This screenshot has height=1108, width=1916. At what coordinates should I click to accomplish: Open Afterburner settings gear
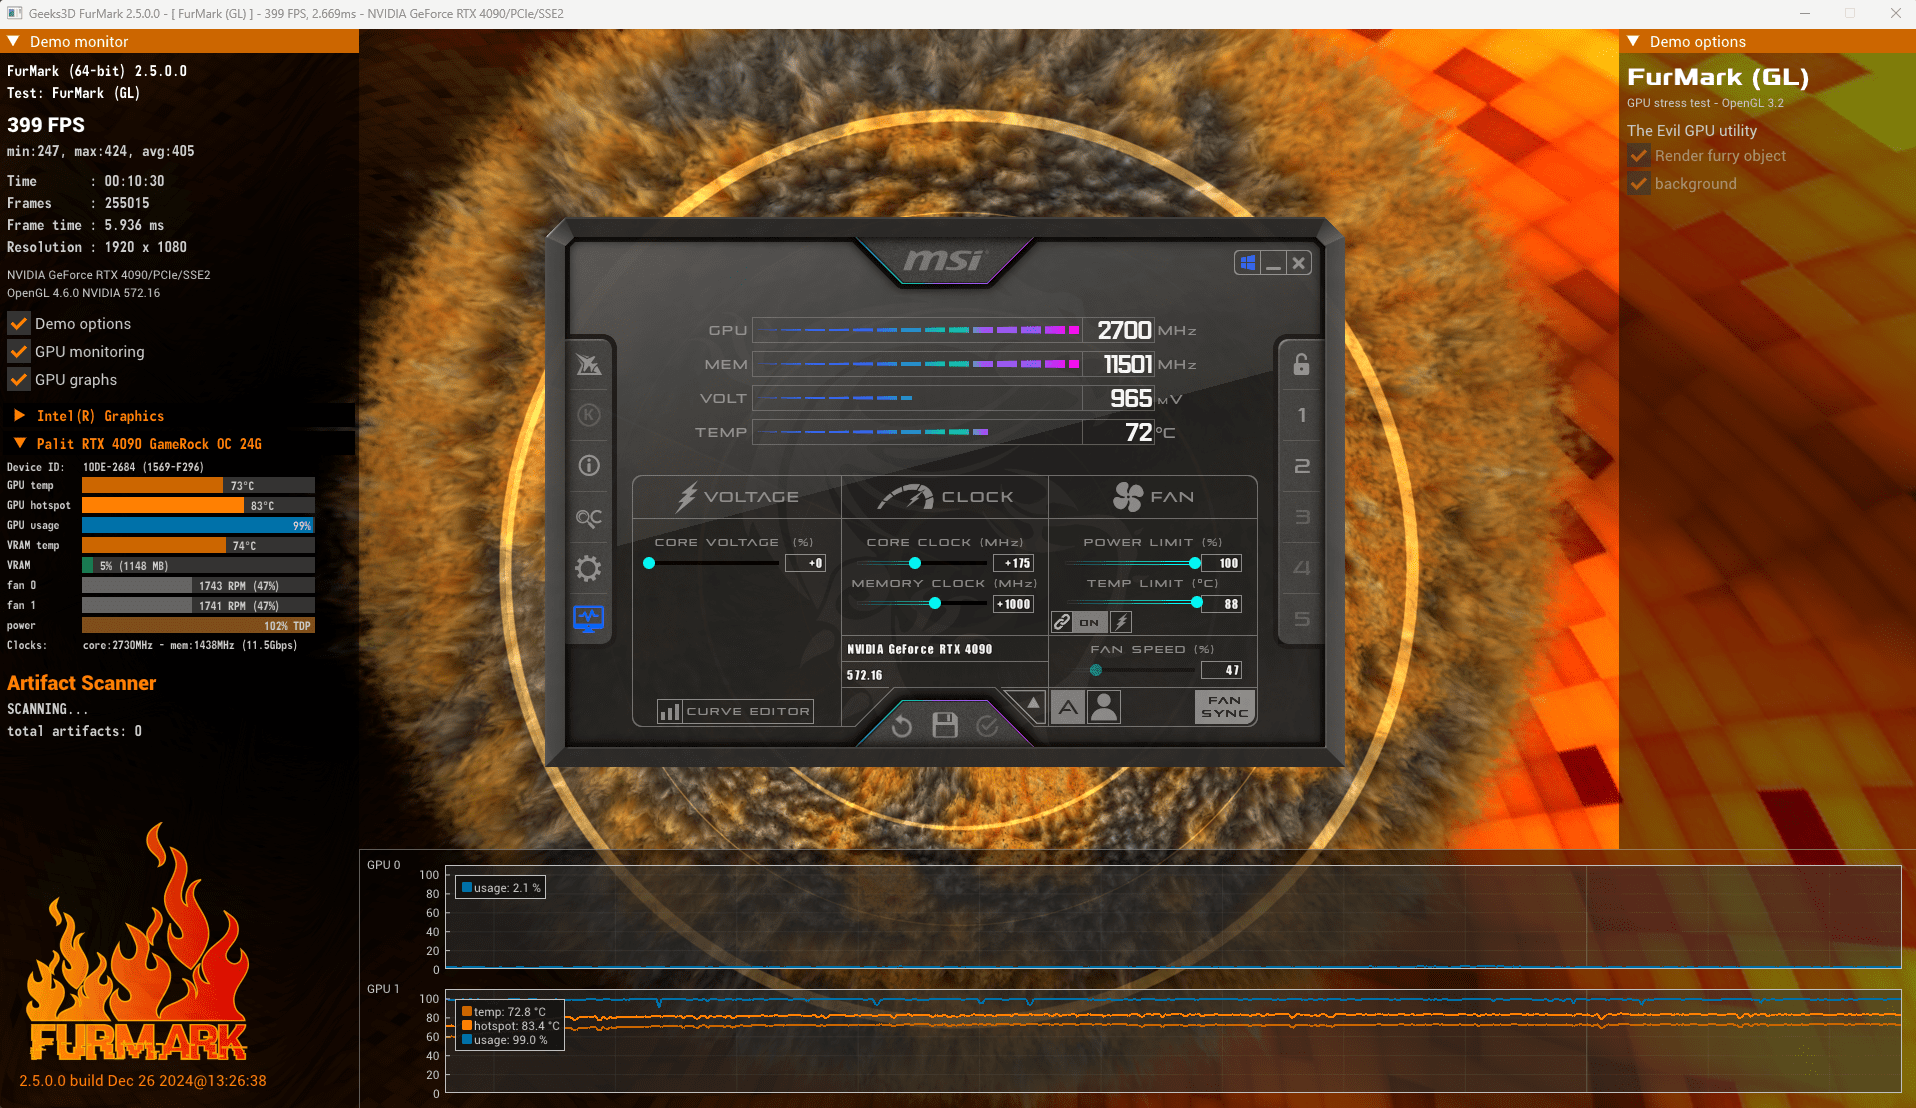[x=589, y=569]
